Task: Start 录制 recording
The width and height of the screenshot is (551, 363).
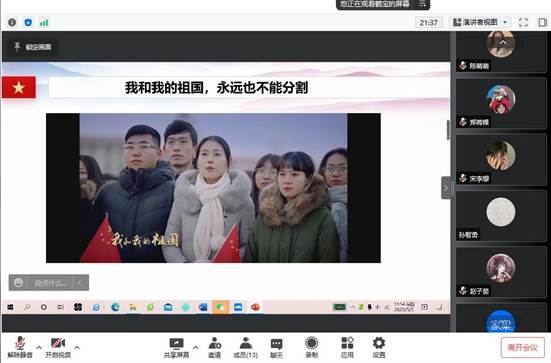Action: pos(311,348)
